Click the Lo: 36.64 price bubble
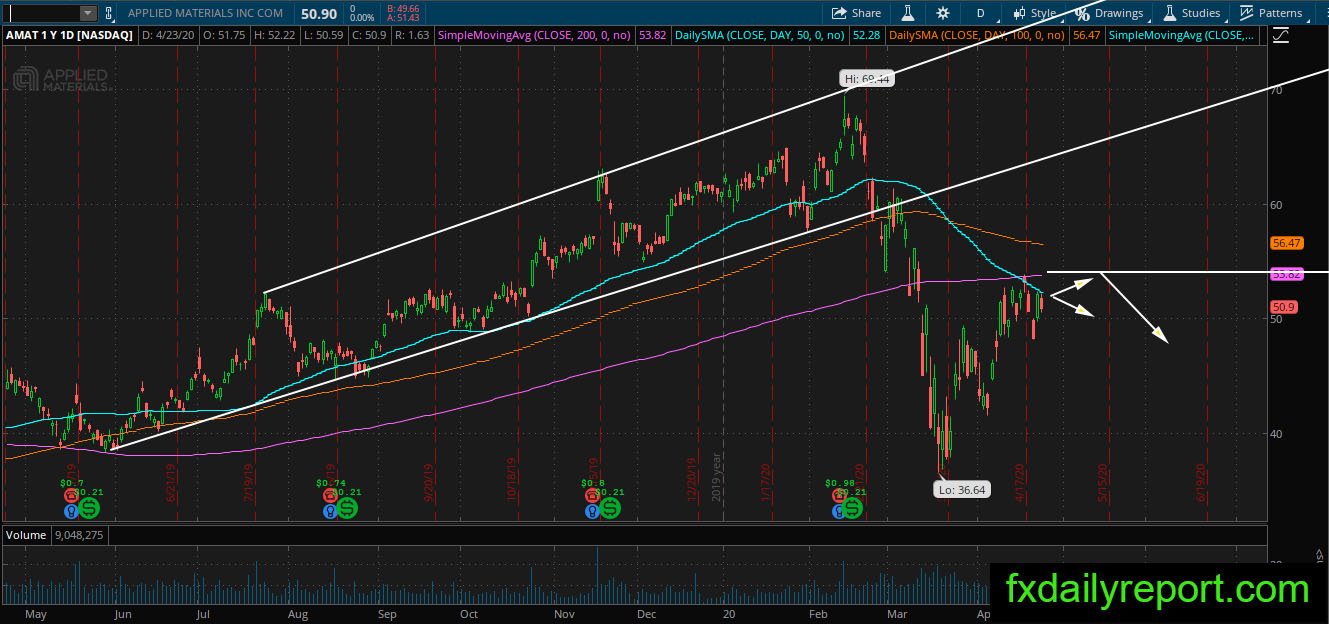This screenshot has width=1329, height=624. 963,490
